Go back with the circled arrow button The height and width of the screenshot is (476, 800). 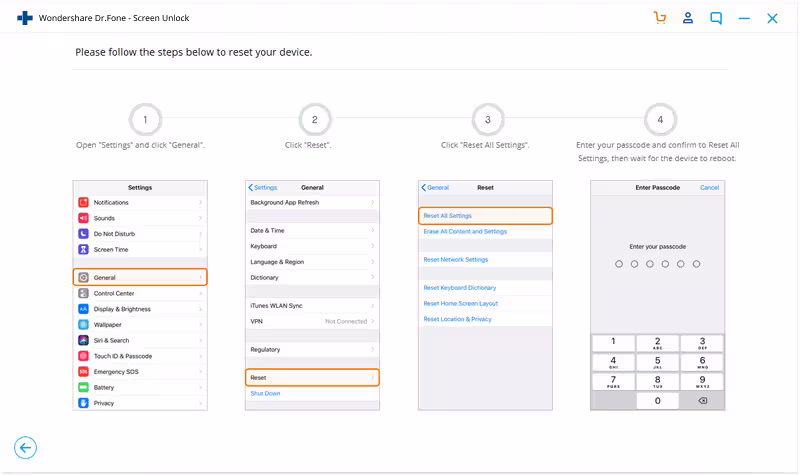[25, 448]
